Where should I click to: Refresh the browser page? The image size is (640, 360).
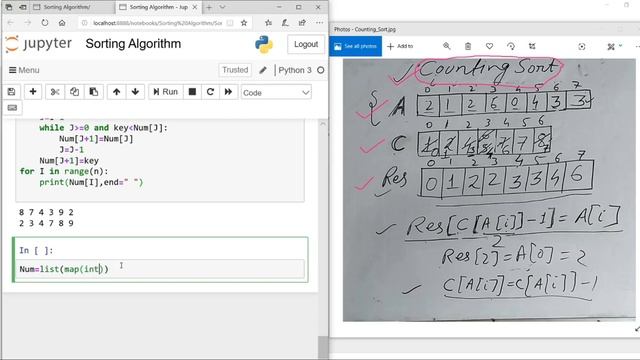tap(45, 23)
